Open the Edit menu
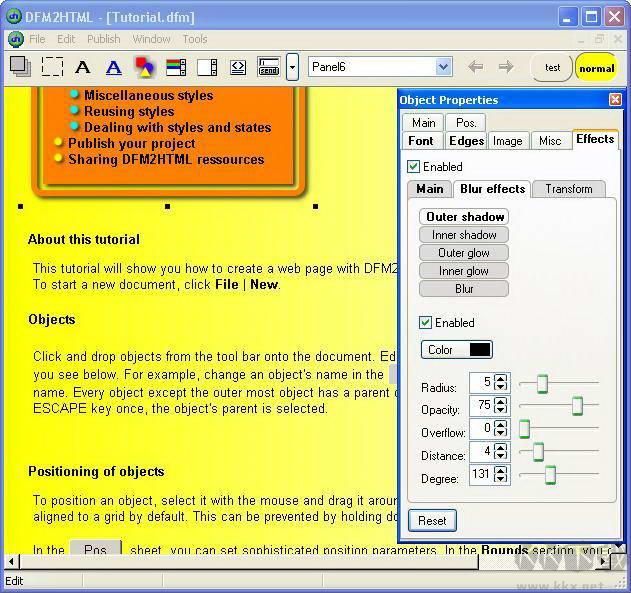This screenshot has width=631, height=593. coord(66,39)
